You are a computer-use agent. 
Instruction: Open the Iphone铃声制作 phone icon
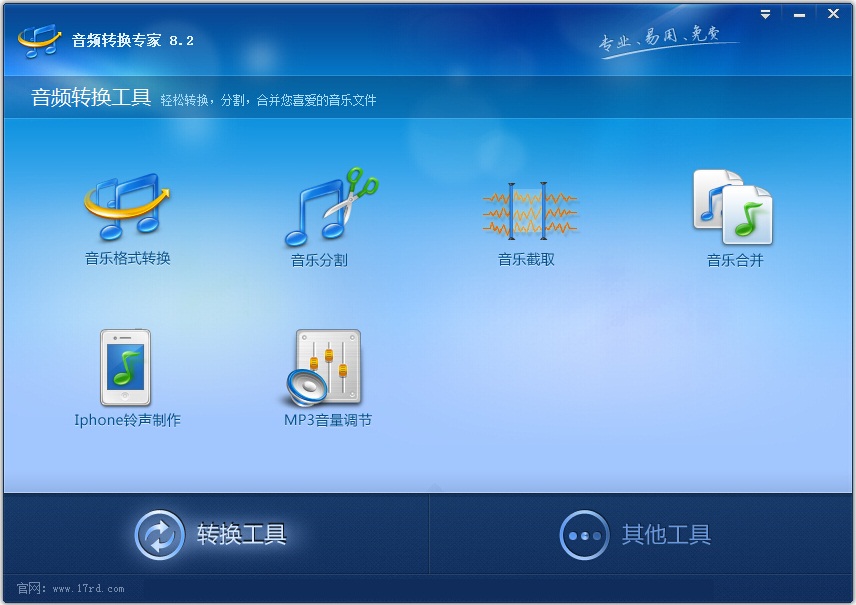click(x=125, y=367)
